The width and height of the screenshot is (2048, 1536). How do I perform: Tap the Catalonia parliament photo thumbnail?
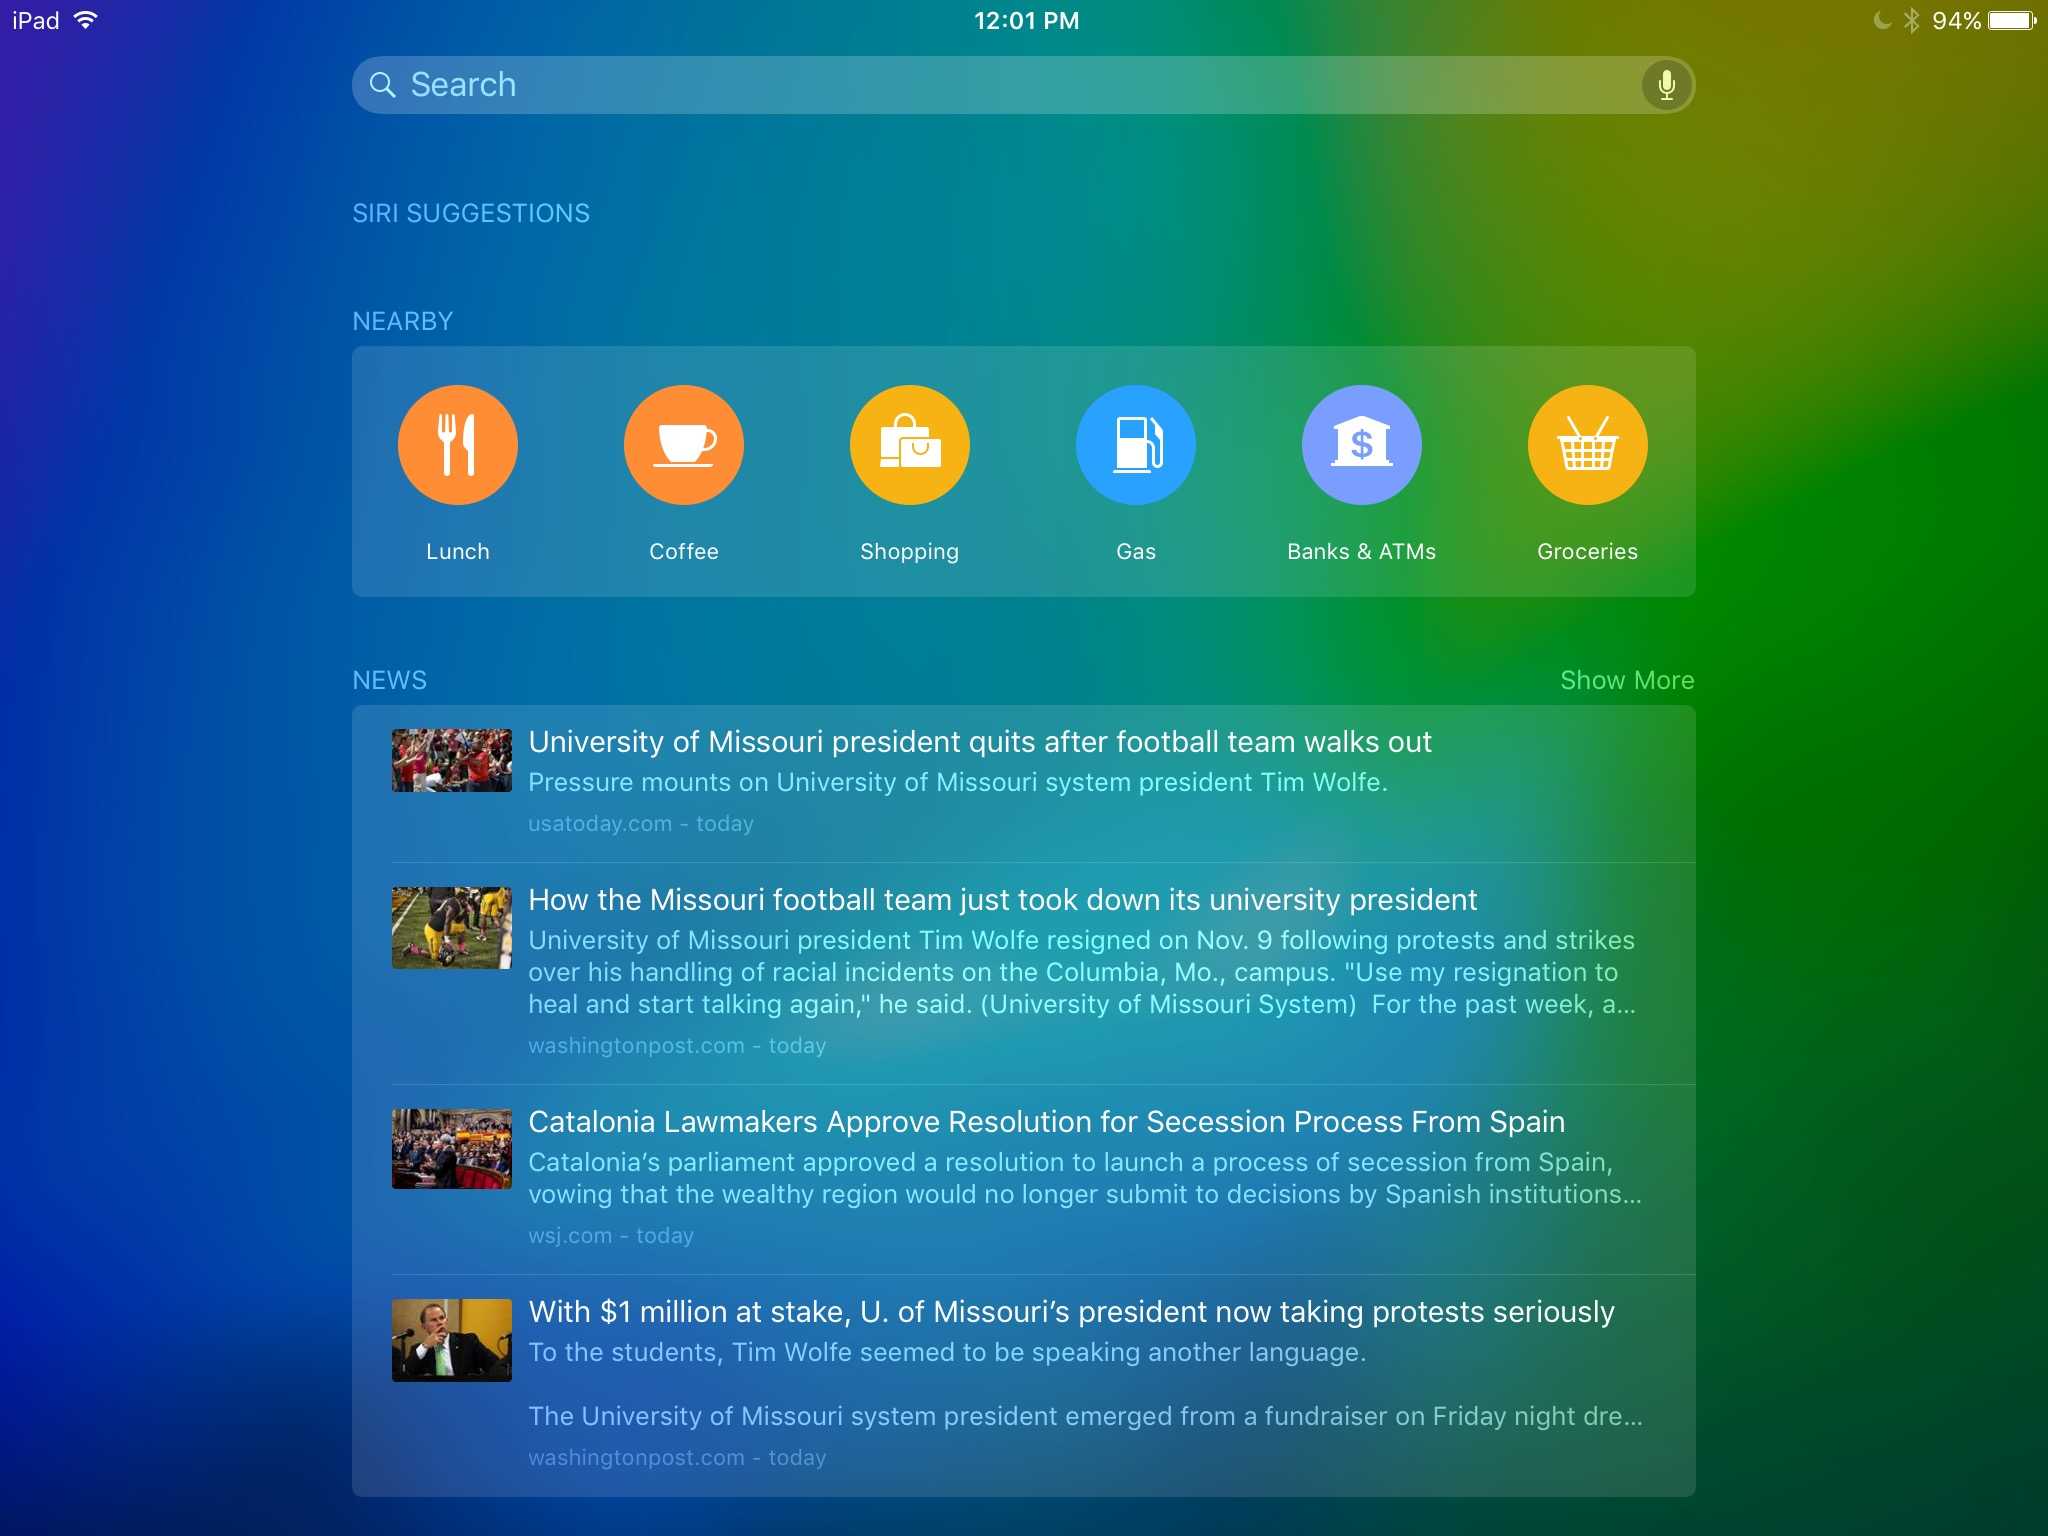tap(451, 1148)
